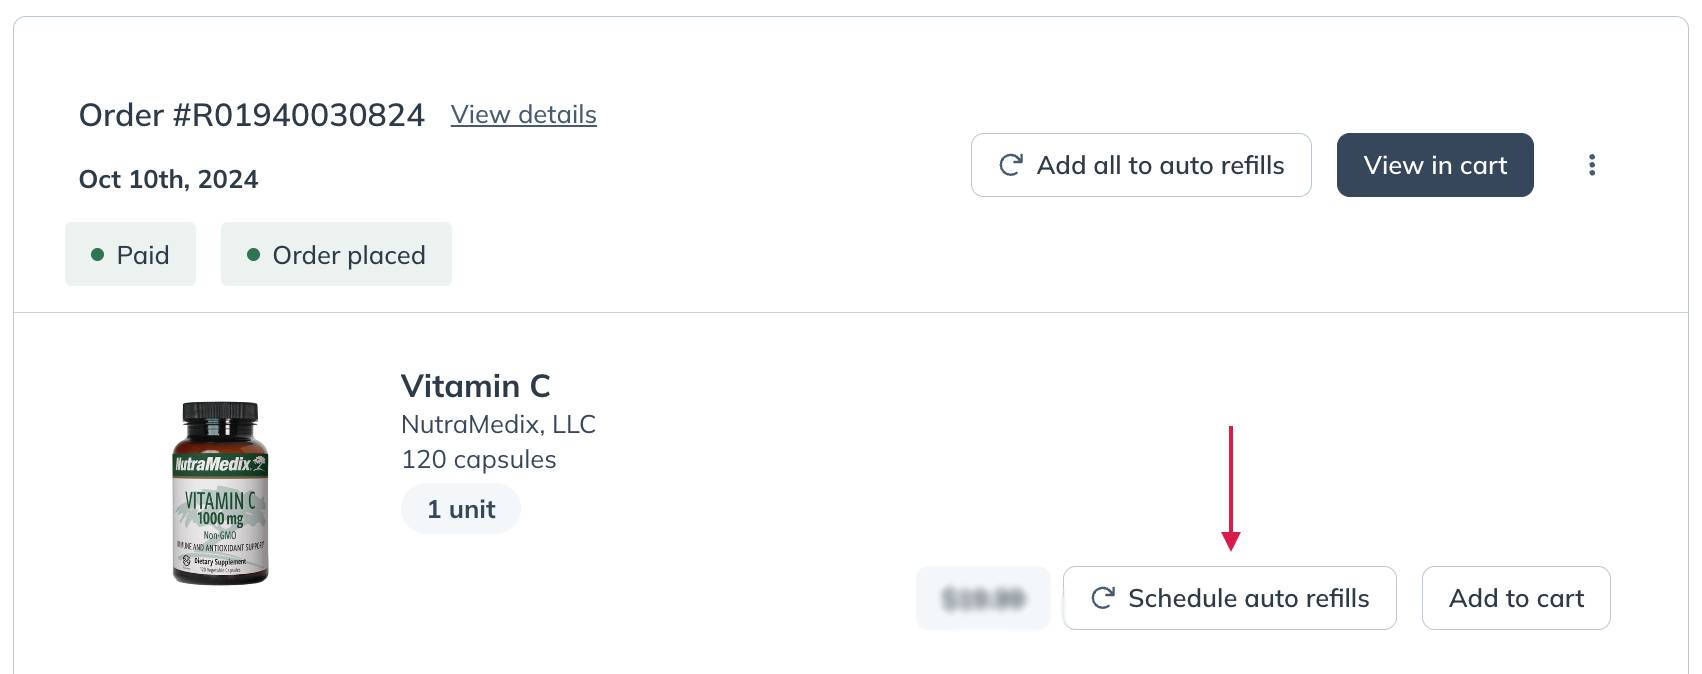Viewport: 1702px width, 674px height.
Task: Click the Oct 10th, 2024 date
Action: coord(169,179)
